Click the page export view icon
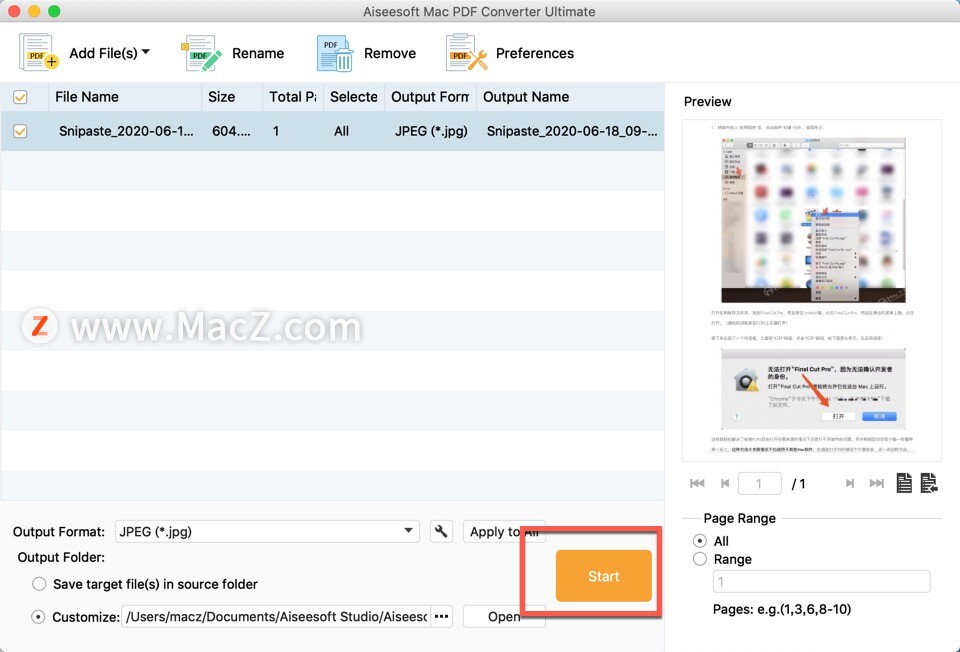The width and height of the screenshot is (960, 652). pyautogui.click(x=929, y=483)
